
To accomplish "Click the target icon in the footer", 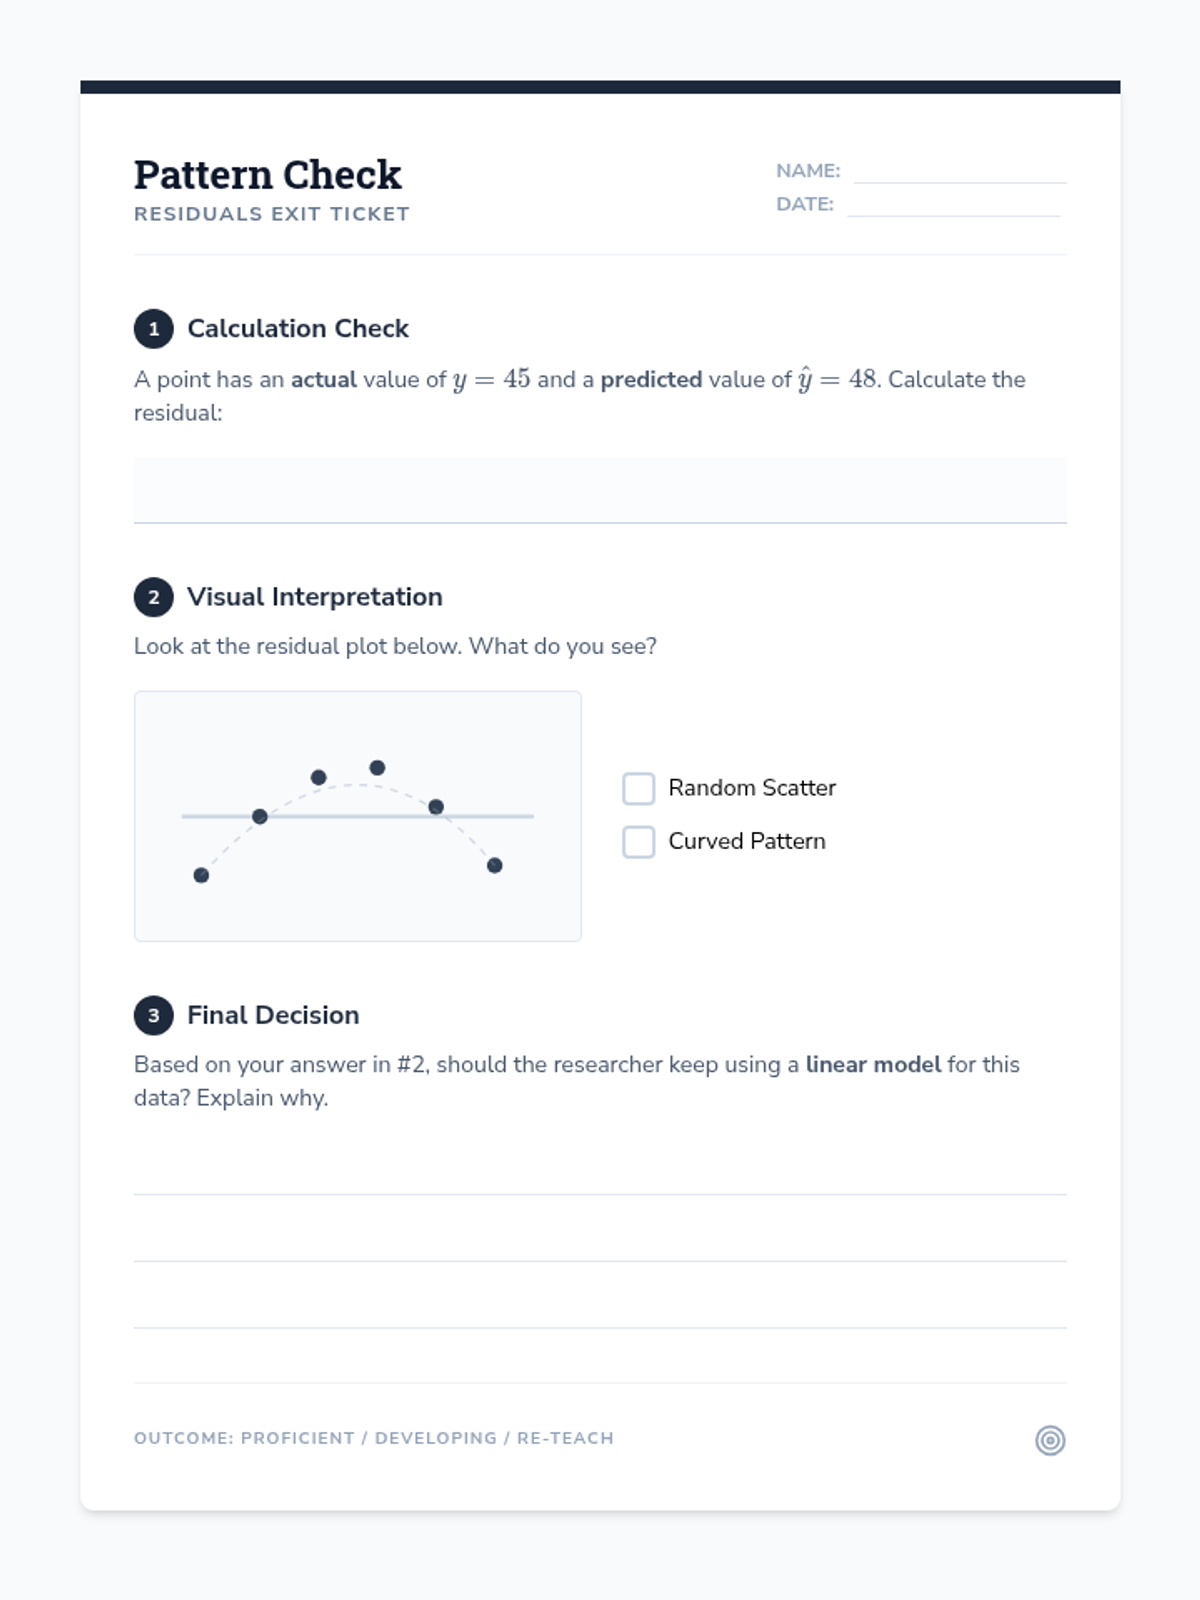I will pyautogui.click(x=1050, y=1440).
